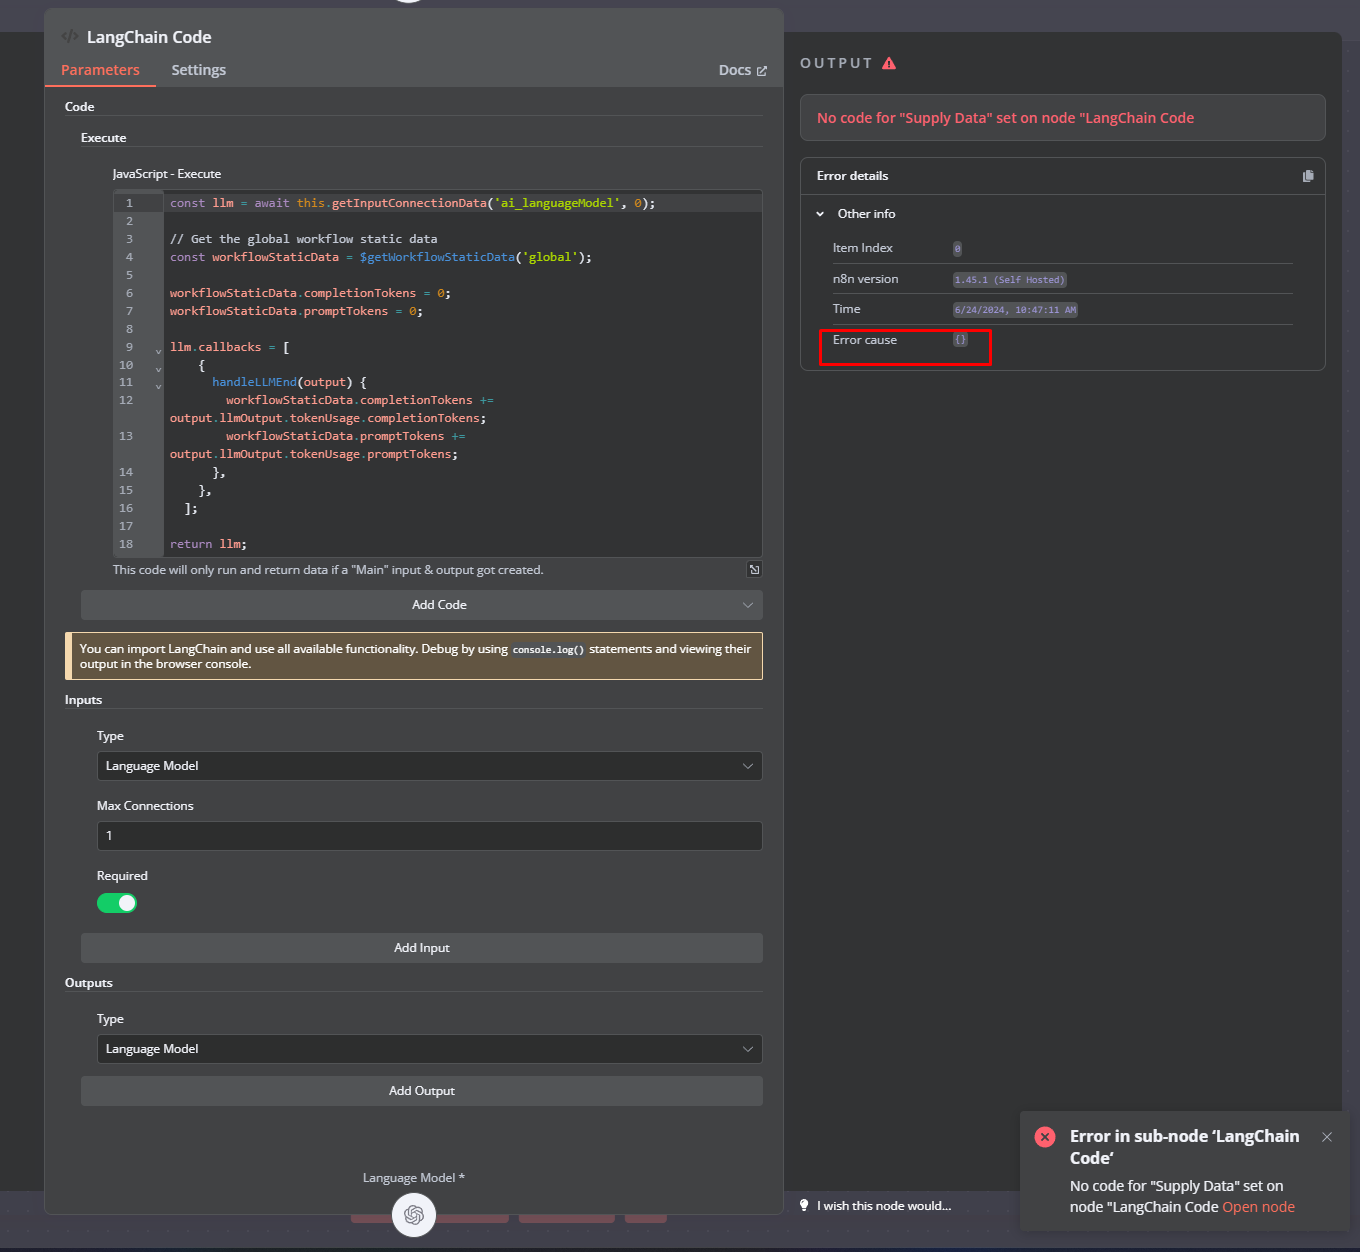Collapse the Other info section
Image resolution: width=1360 pixels, height=1252 pixels.
click(x=820, y=214)
